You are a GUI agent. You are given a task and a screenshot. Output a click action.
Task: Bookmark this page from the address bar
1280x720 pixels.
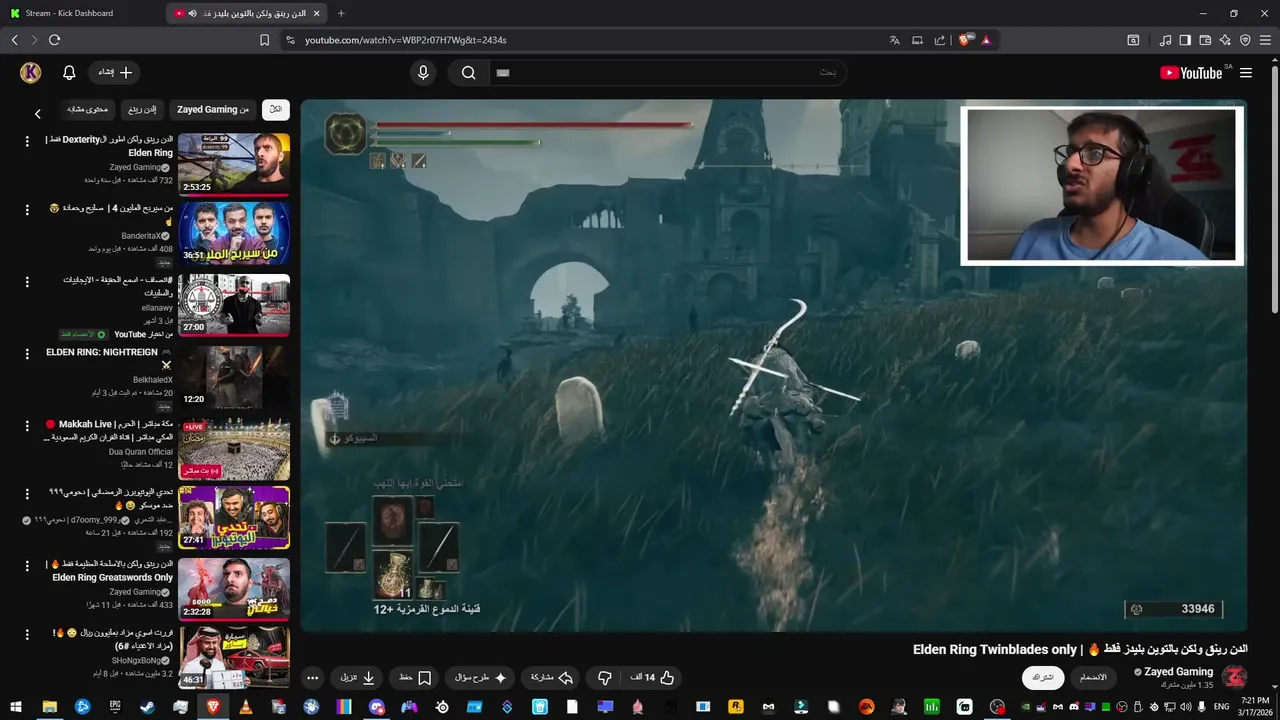tap(264, 40)
